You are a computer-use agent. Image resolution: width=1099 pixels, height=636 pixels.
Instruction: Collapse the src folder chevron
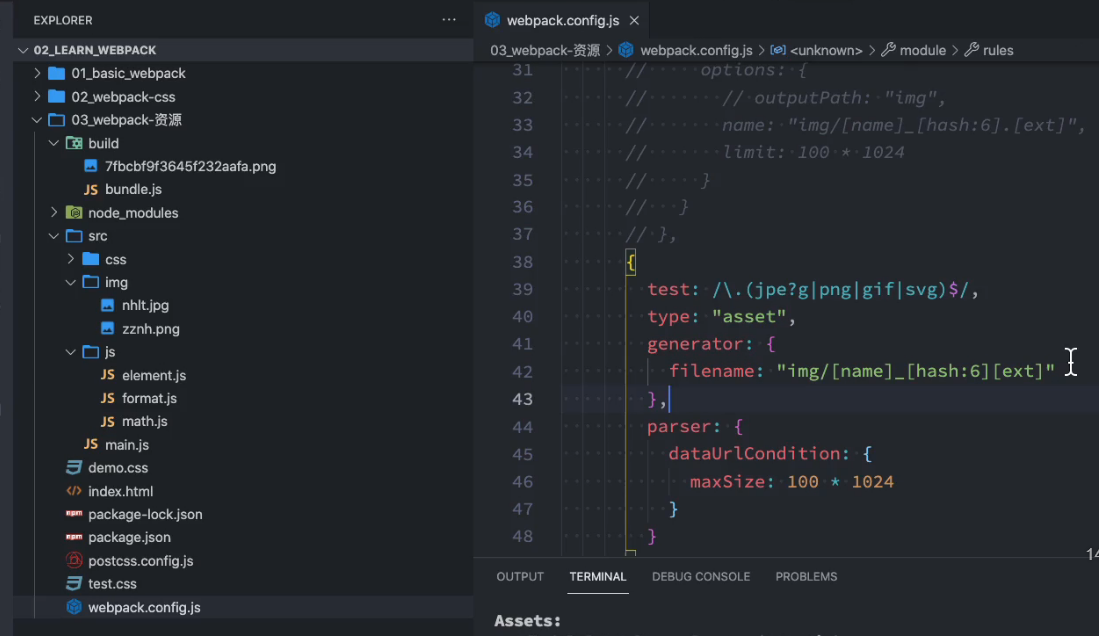point(54,236)
